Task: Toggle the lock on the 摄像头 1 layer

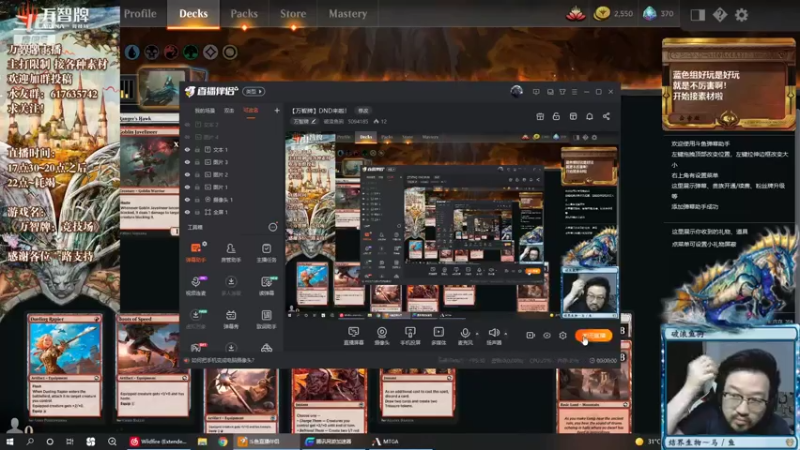Action: click(197, 199)
